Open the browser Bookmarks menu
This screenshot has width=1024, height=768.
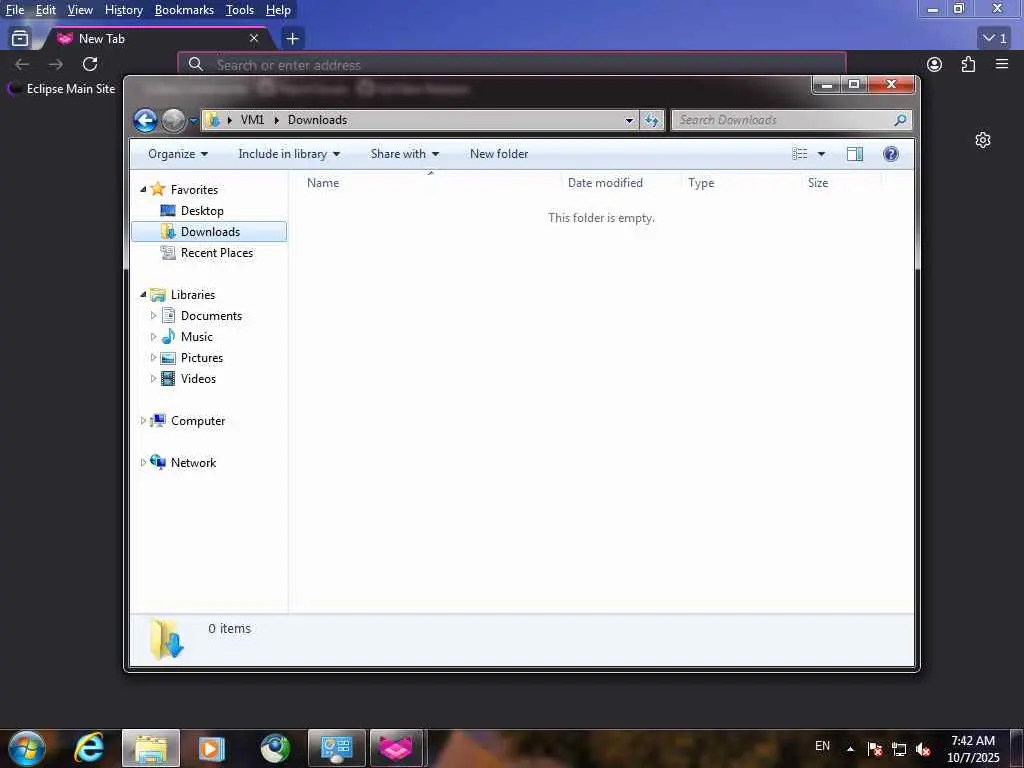coord(184,10)
